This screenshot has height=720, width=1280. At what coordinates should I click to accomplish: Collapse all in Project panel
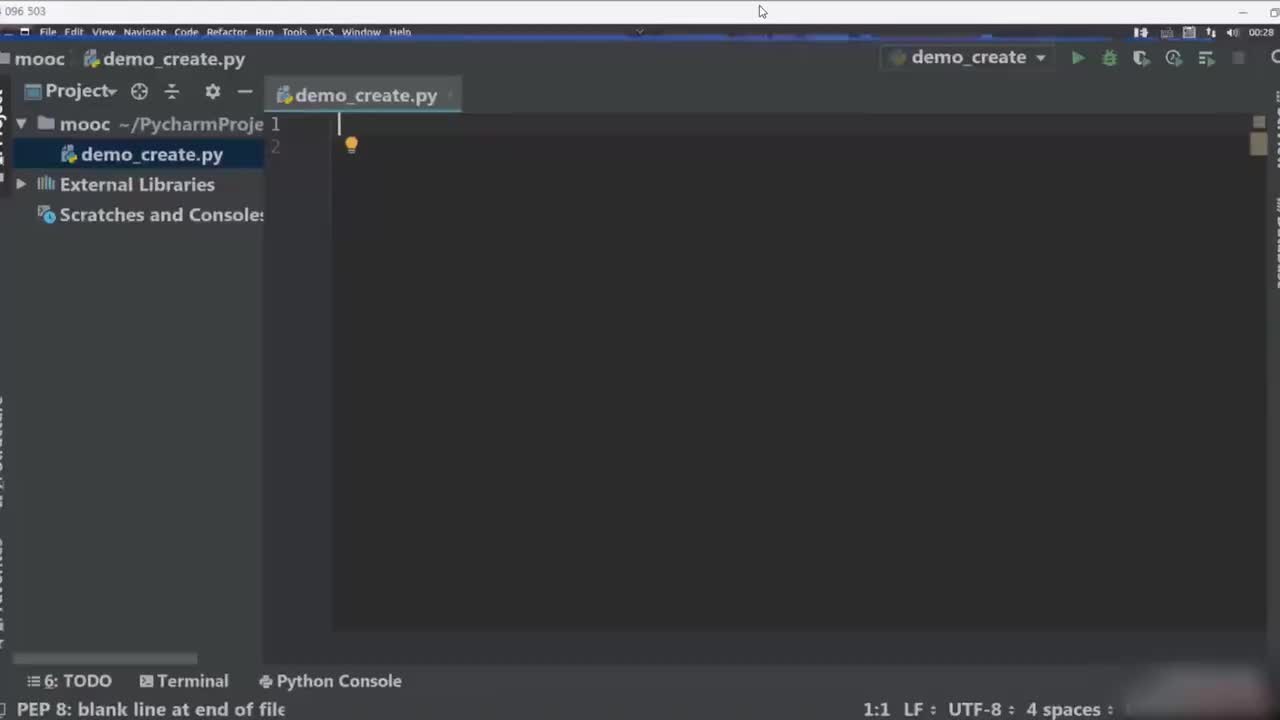coord(172,91)
